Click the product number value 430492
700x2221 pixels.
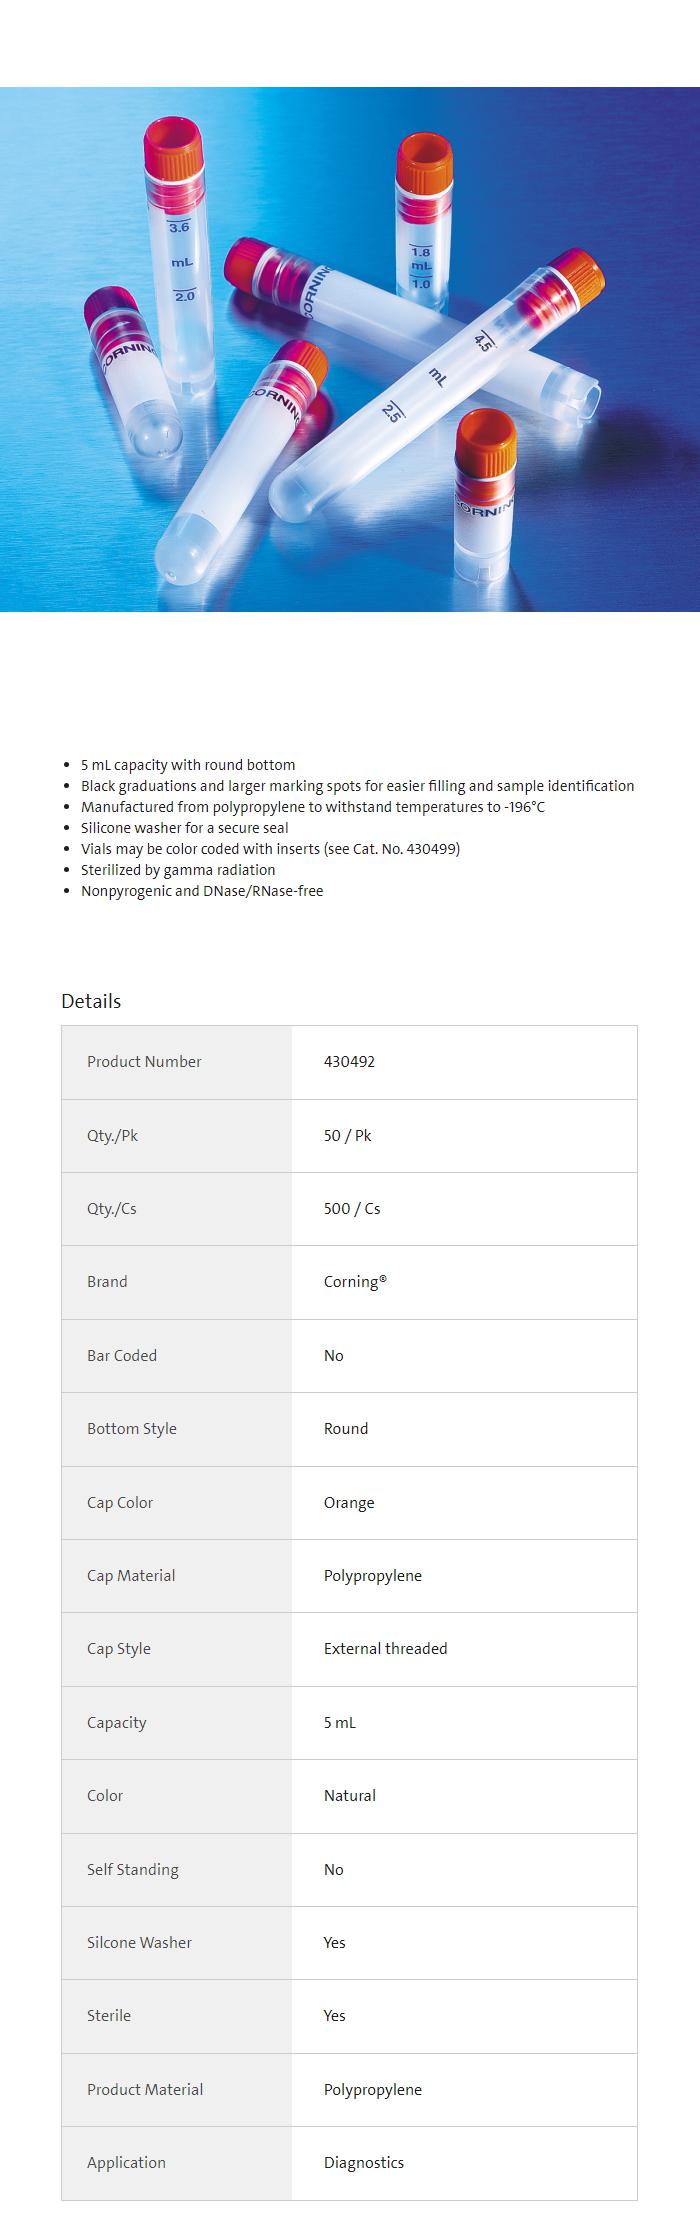(349, 1062)
